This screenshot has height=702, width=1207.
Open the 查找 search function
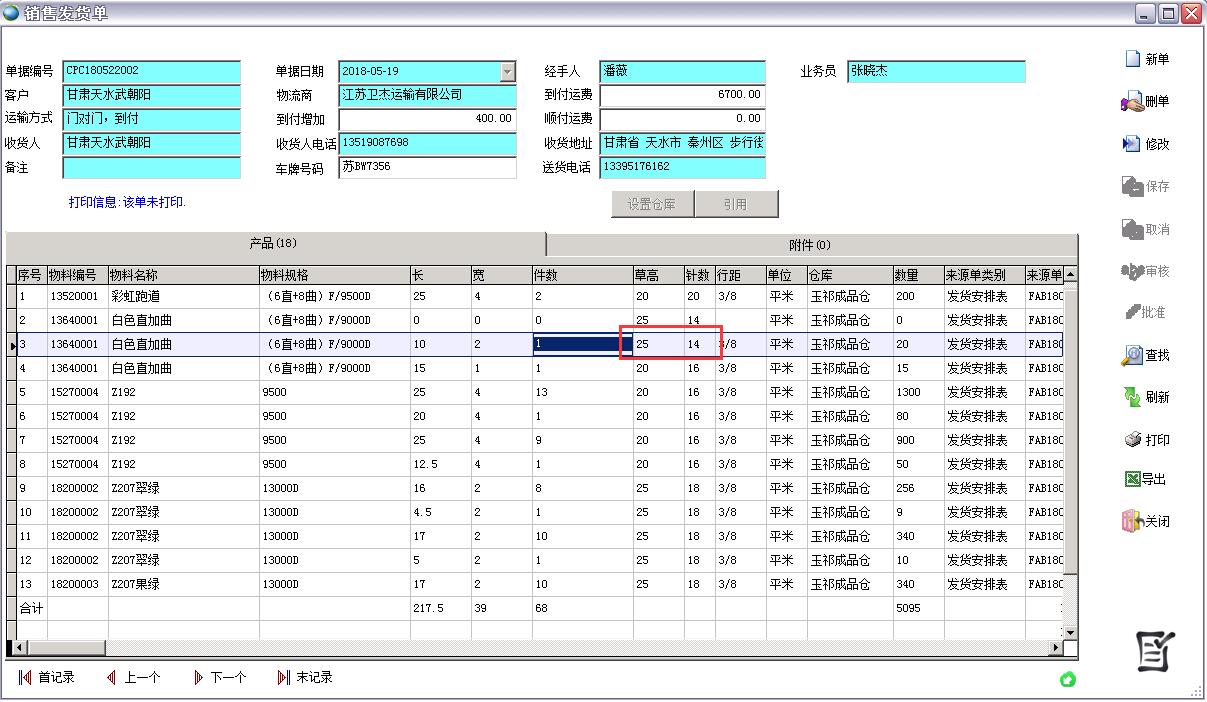pos(1149,354)
